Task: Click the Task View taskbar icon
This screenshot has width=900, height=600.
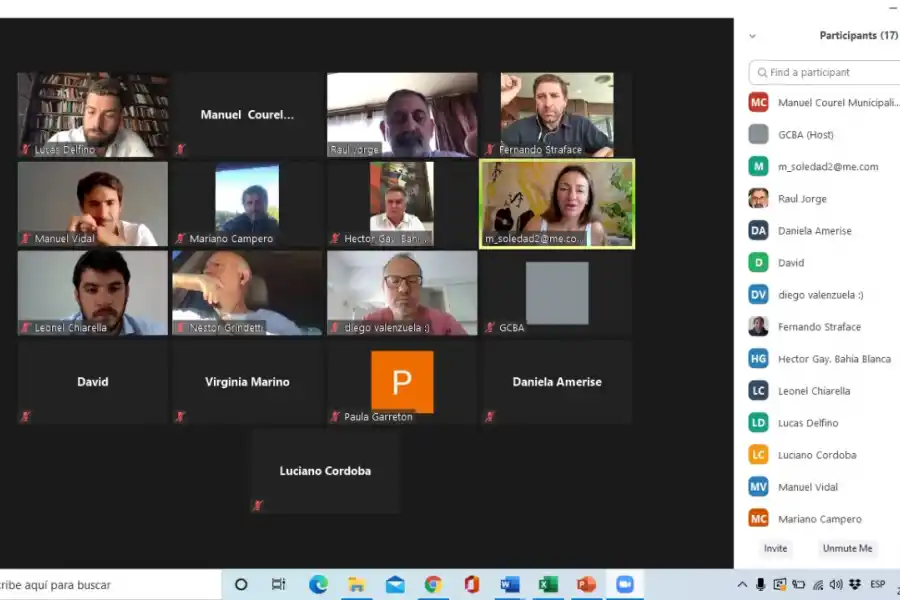Action: pyautogui.click(x=279, y=585)
